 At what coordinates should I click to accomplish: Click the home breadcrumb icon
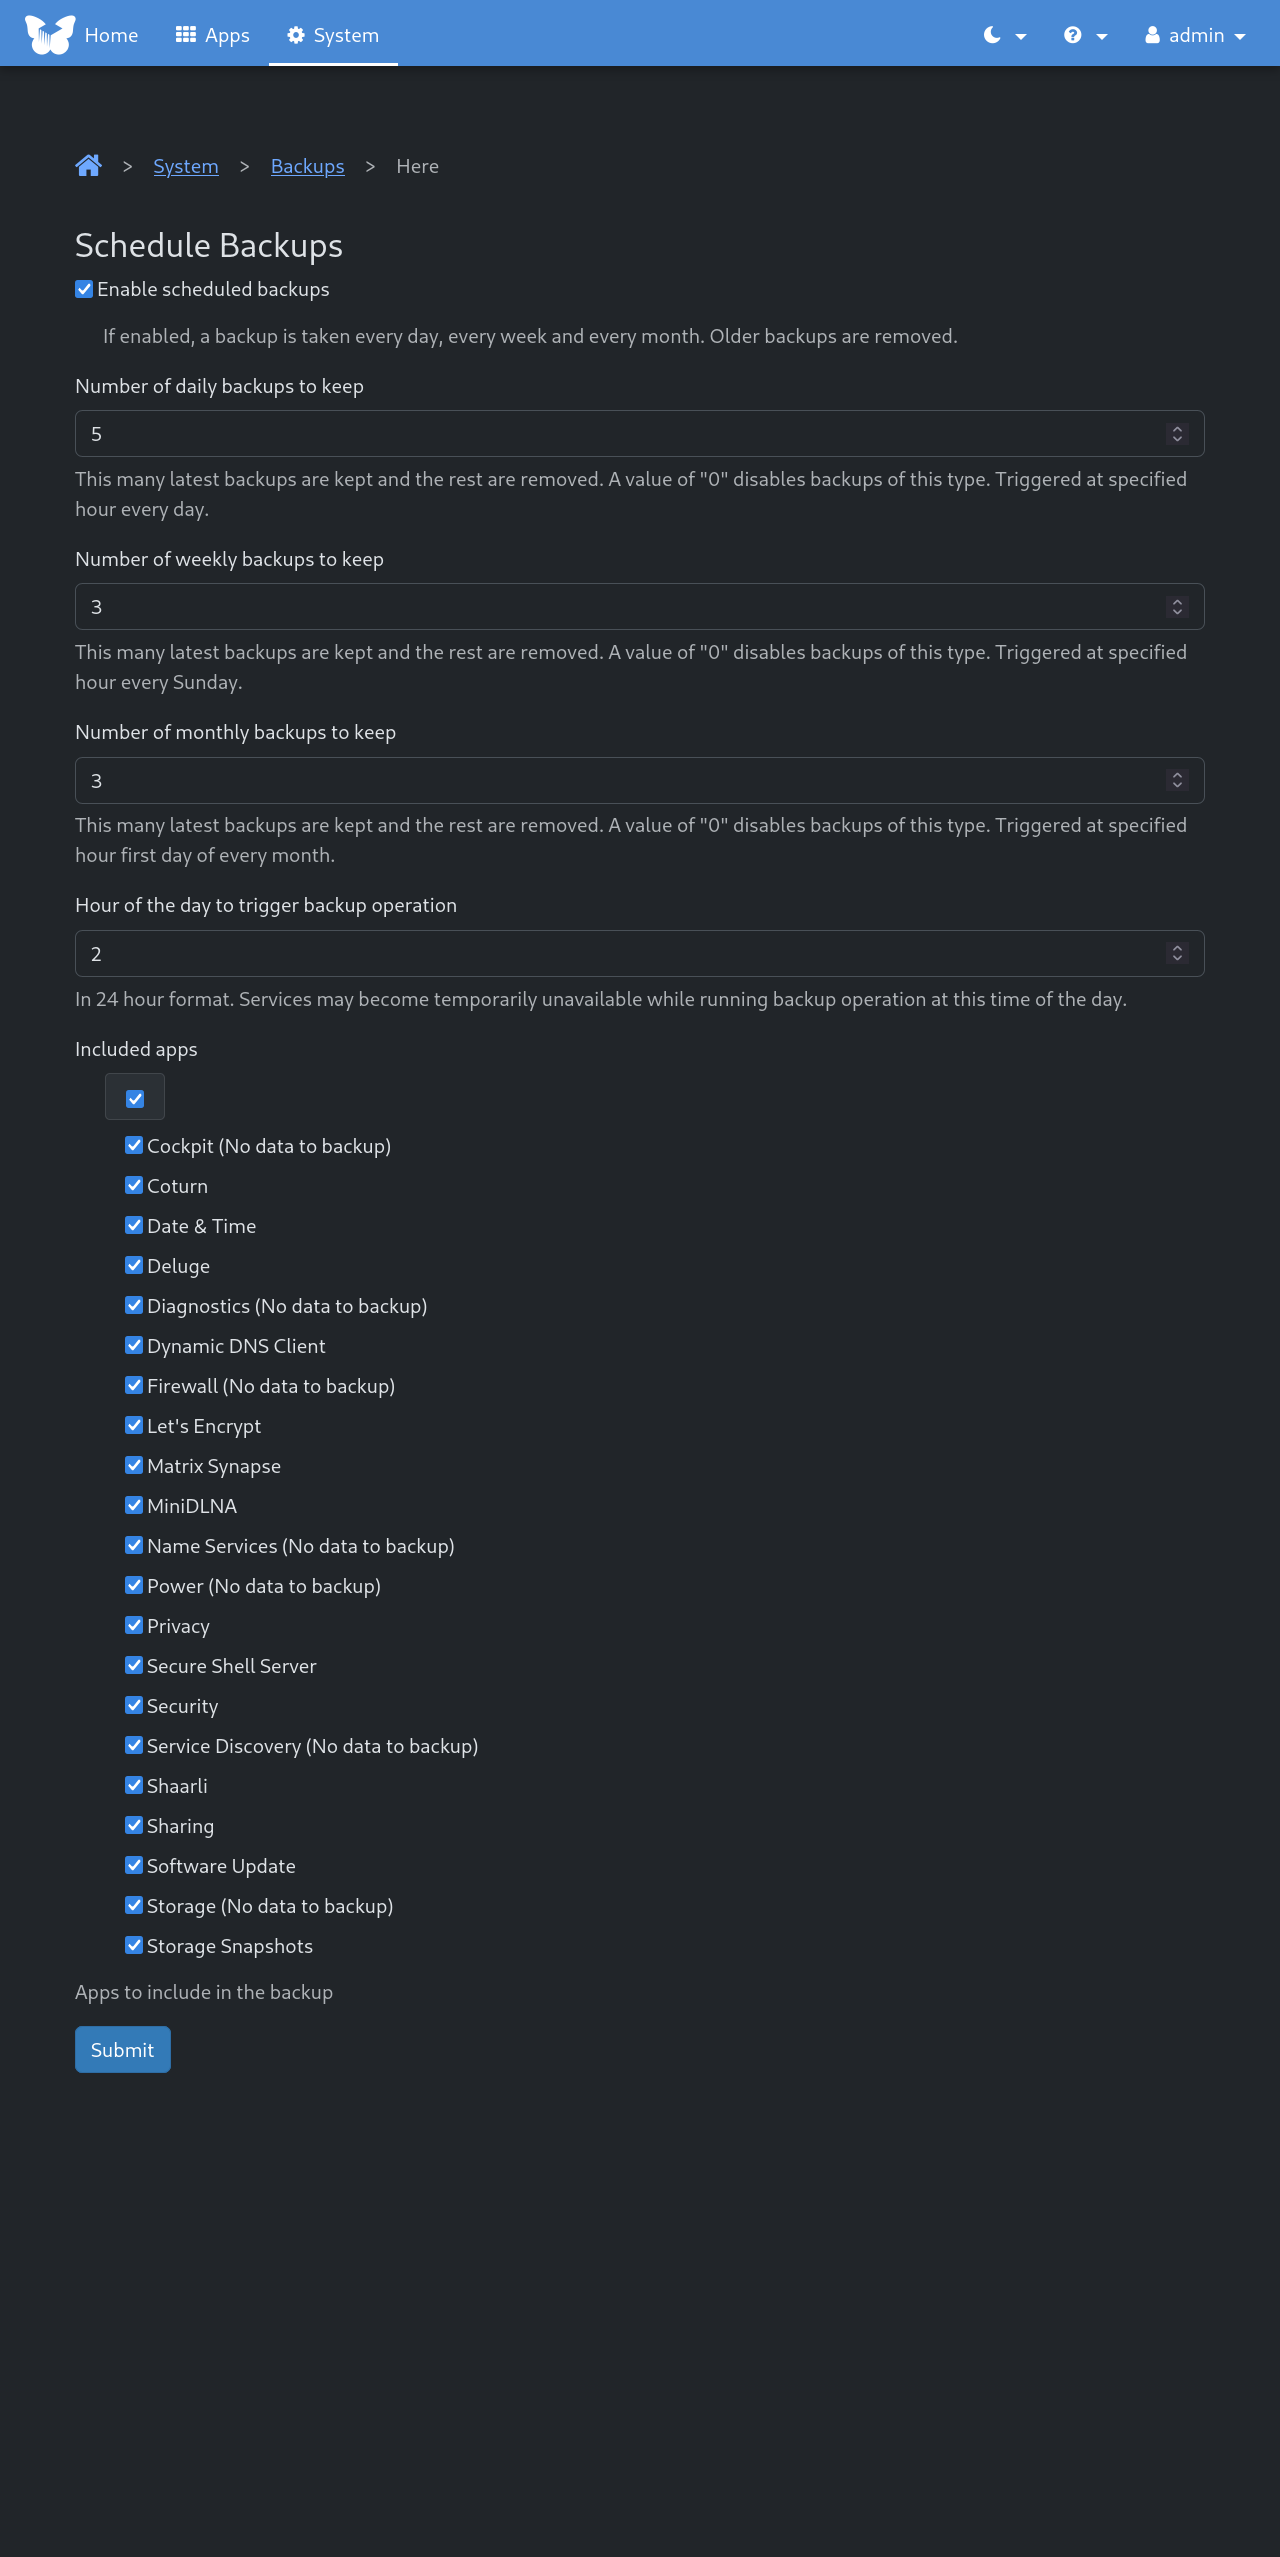point(88,166)
